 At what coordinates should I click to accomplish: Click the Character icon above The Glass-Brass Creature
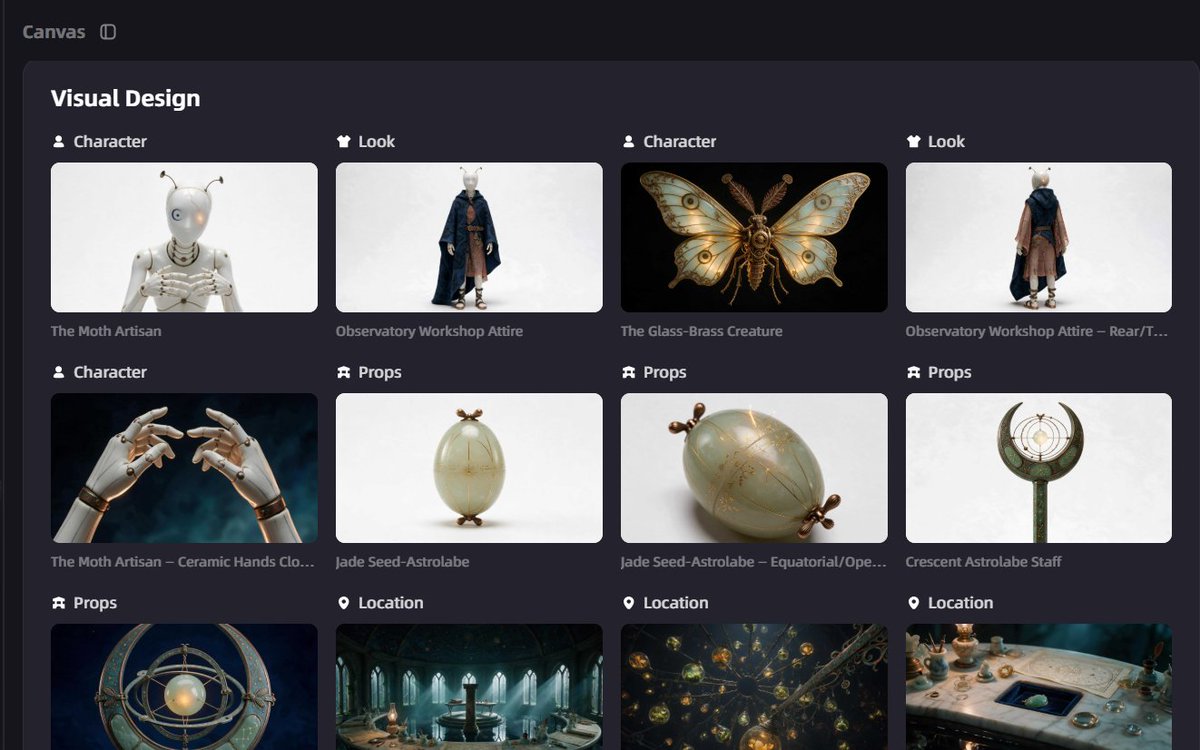628,142
